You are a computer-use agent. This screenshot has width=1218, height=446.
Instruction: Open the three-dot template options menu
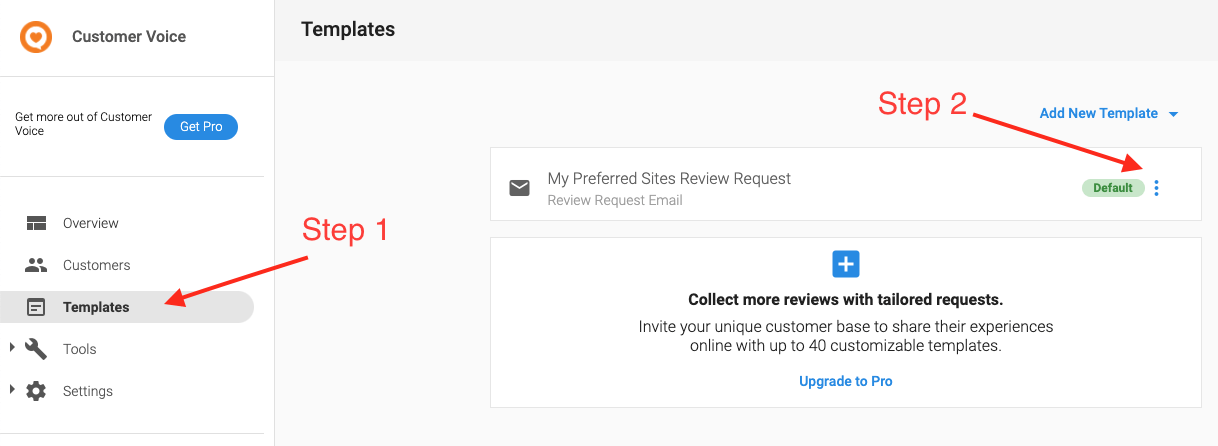point(1157,188)
